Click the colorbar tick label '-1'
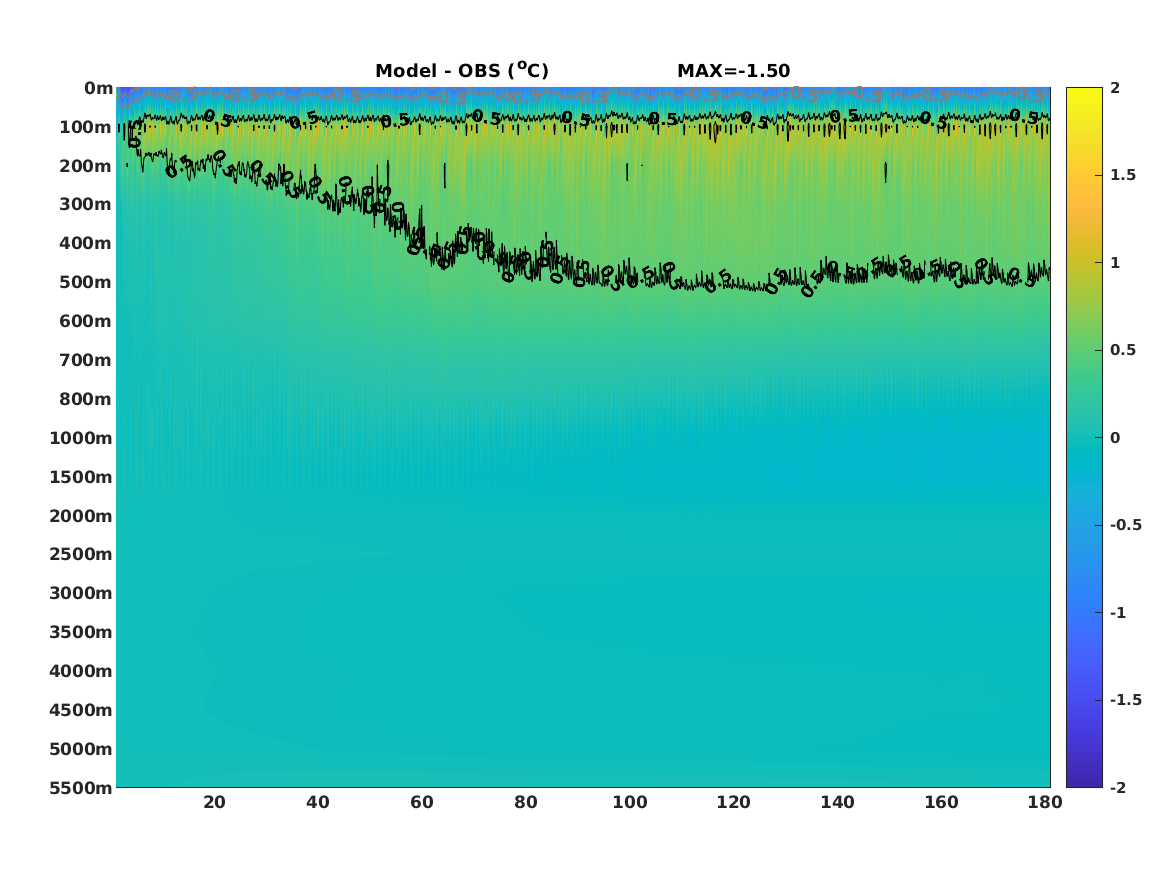The height and width of the screenshot is (875, 1167). (x=1118, y=613)
